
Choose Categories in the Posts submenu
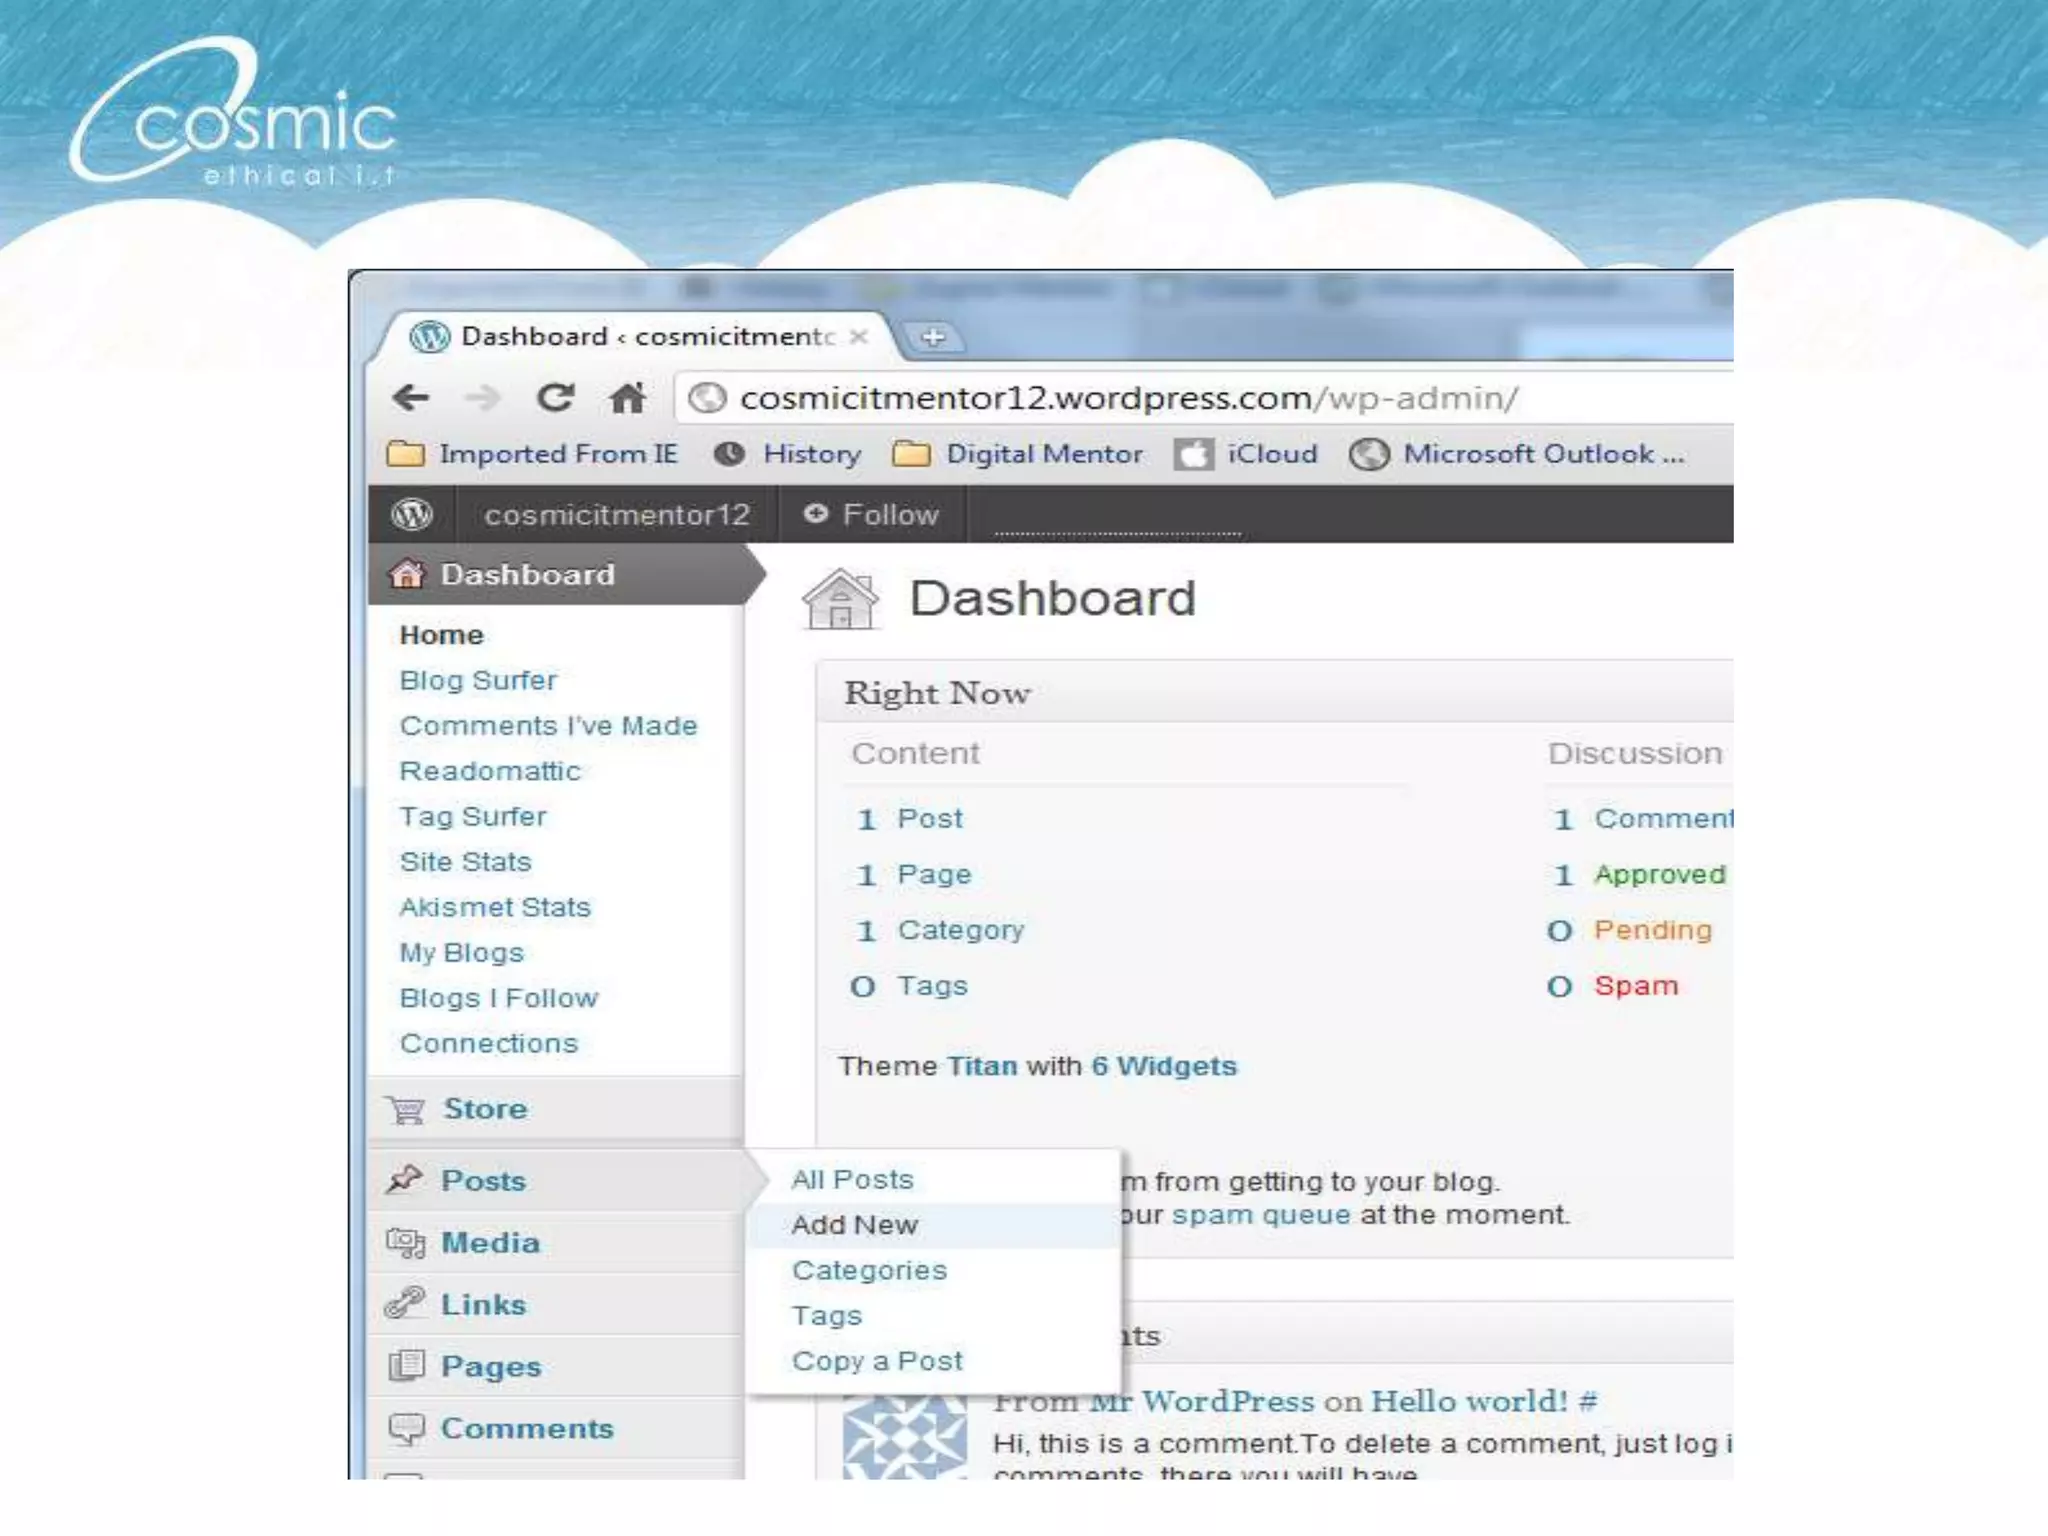(x=868, y=1270)
